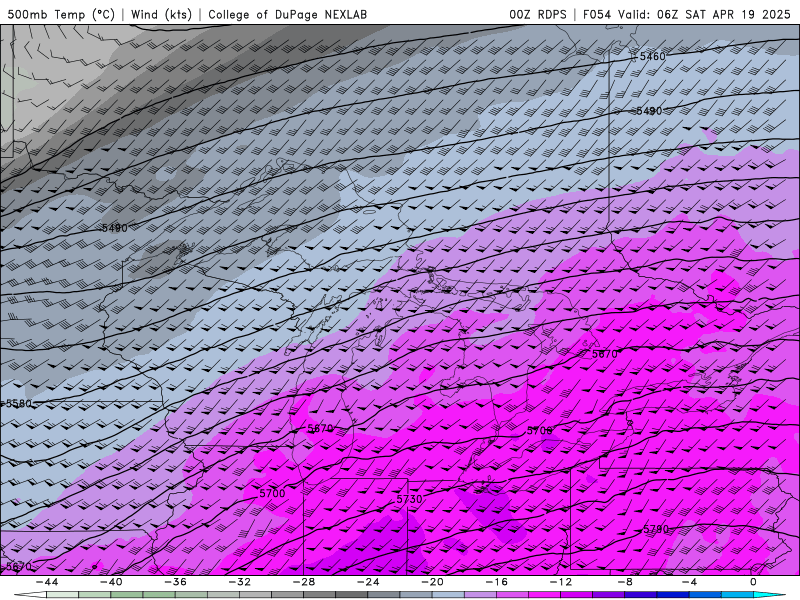Click the 5580 height contour label
Image resolution: width=800 pixels, height=600 pixels.
coord(18,404)
